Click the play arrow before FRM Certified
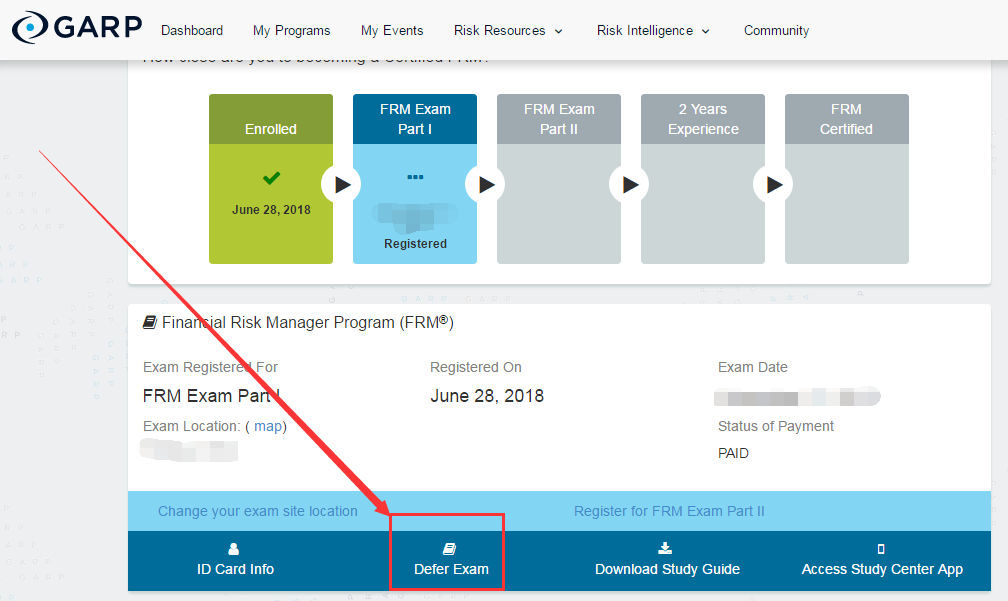The width and height of the screenshot is (1008, 601). [773, 184]
